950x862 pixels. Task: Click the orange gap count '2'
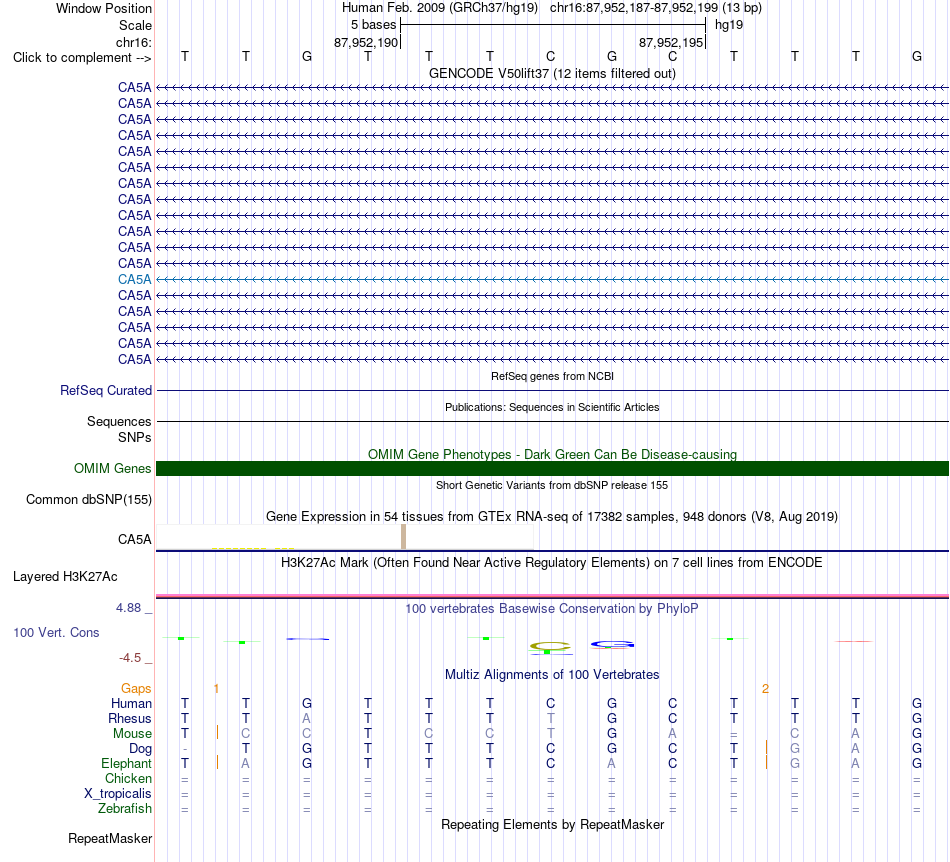pos(765,689)
